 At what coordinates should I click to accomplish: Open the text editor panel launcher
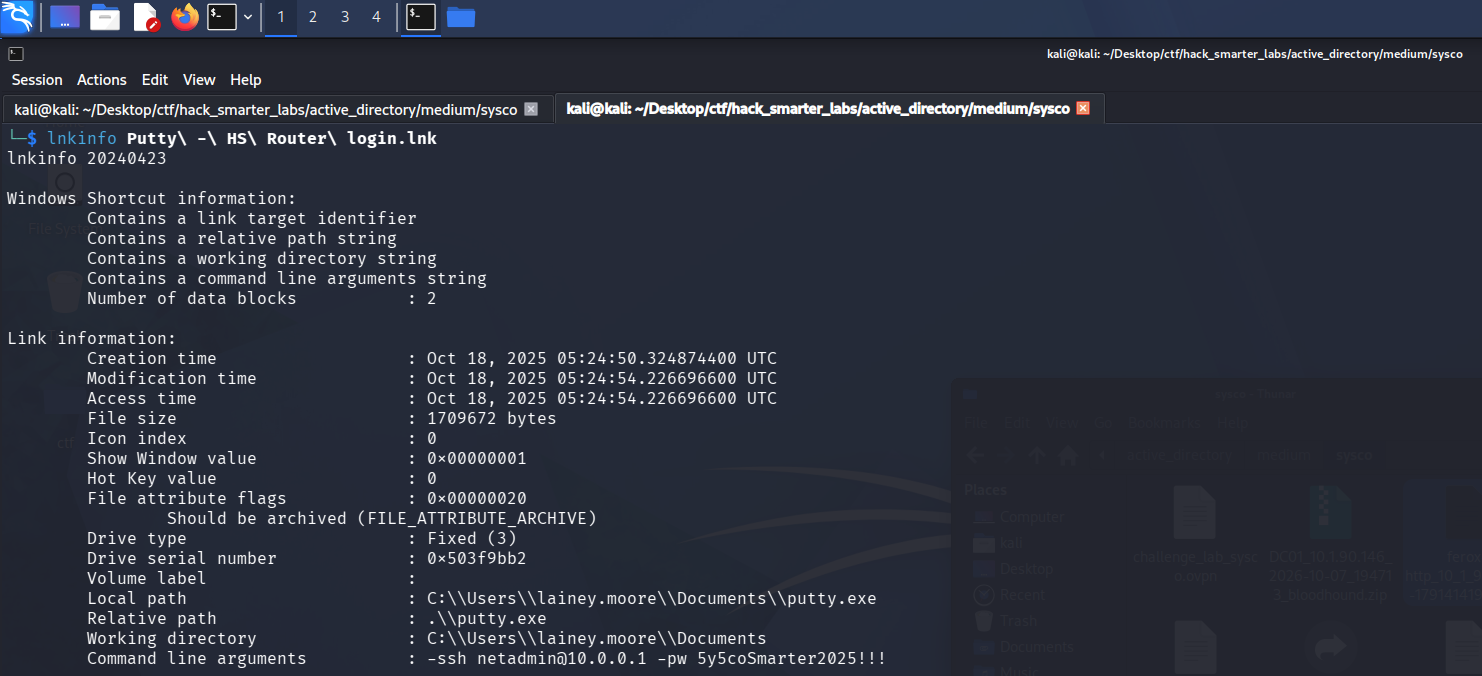click(x=145, y=17)
